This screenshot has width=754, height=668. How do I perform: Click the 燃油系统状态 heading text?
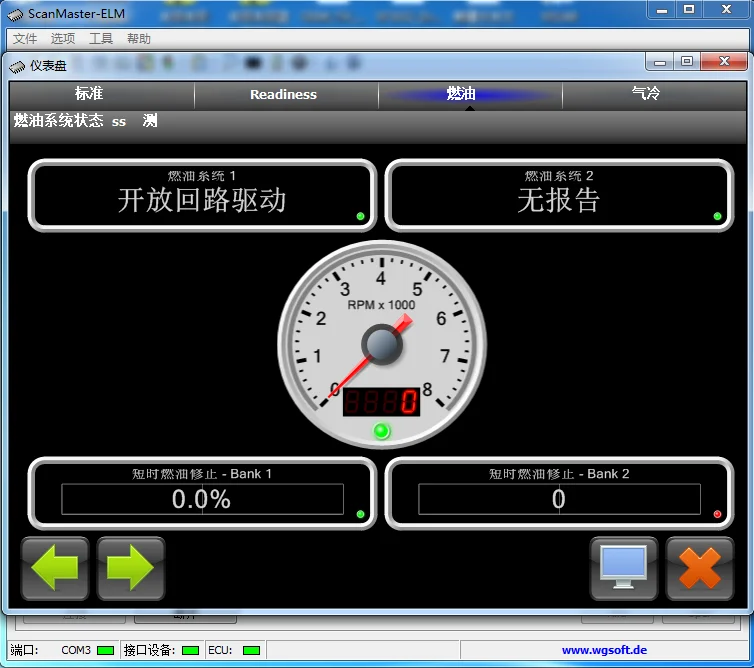(x=58, y=120)
